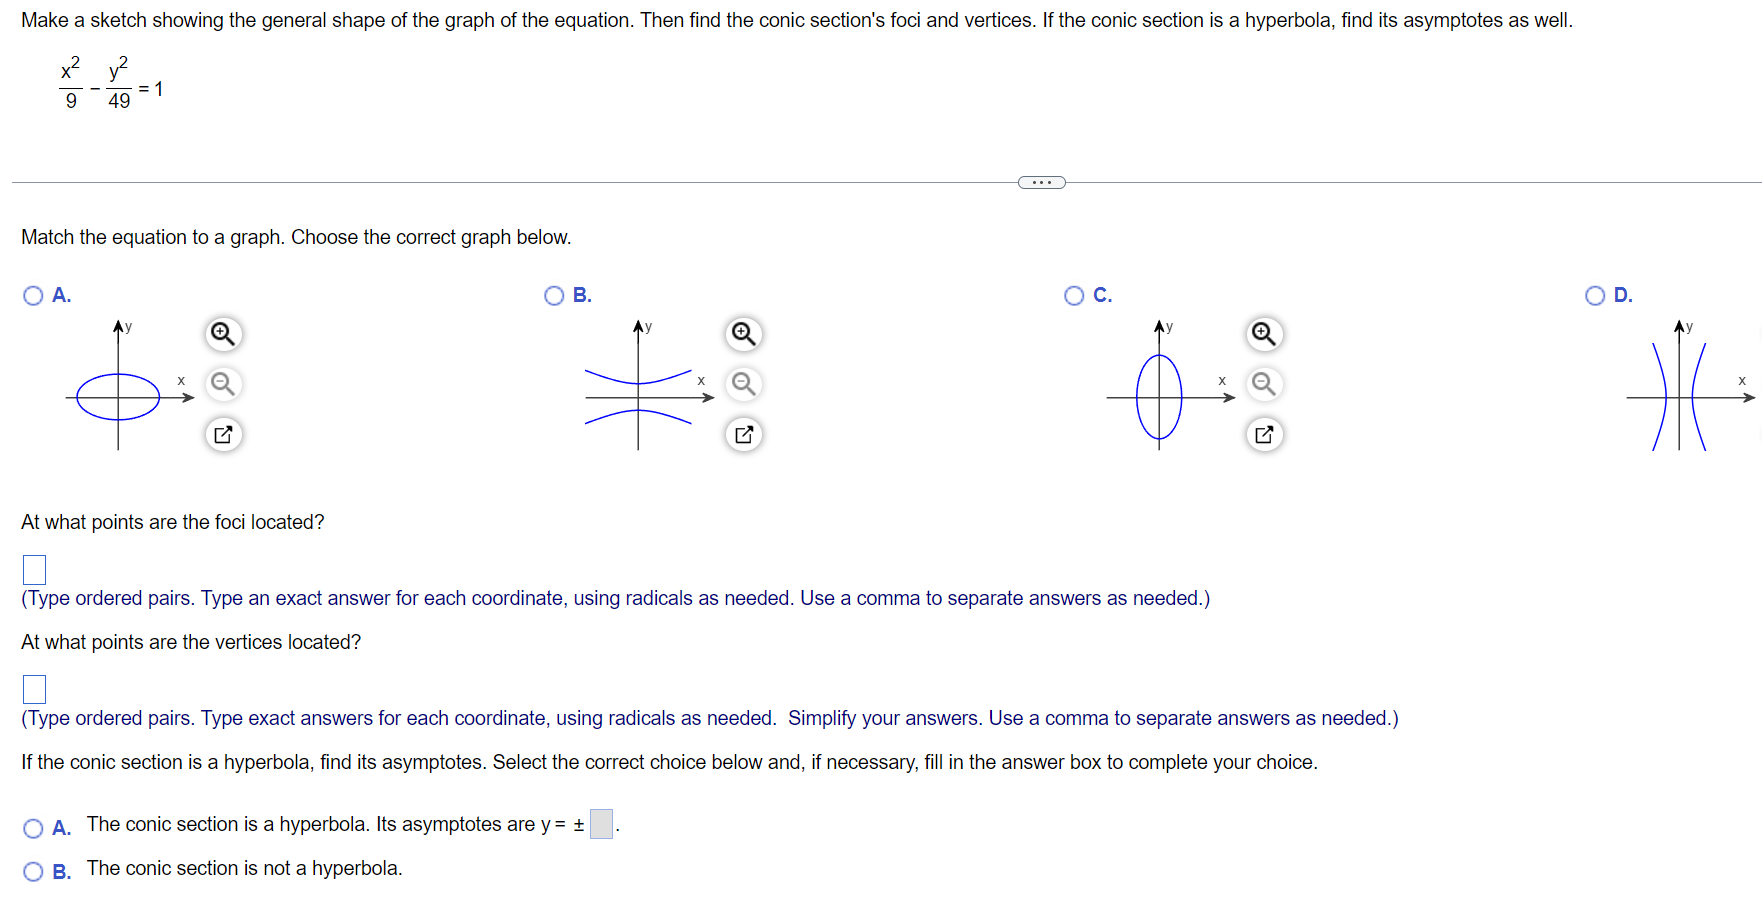Screen dimensions: 1762x907
Task: Expand the question divider ellipsis control
Action: tap(1041, 181)
